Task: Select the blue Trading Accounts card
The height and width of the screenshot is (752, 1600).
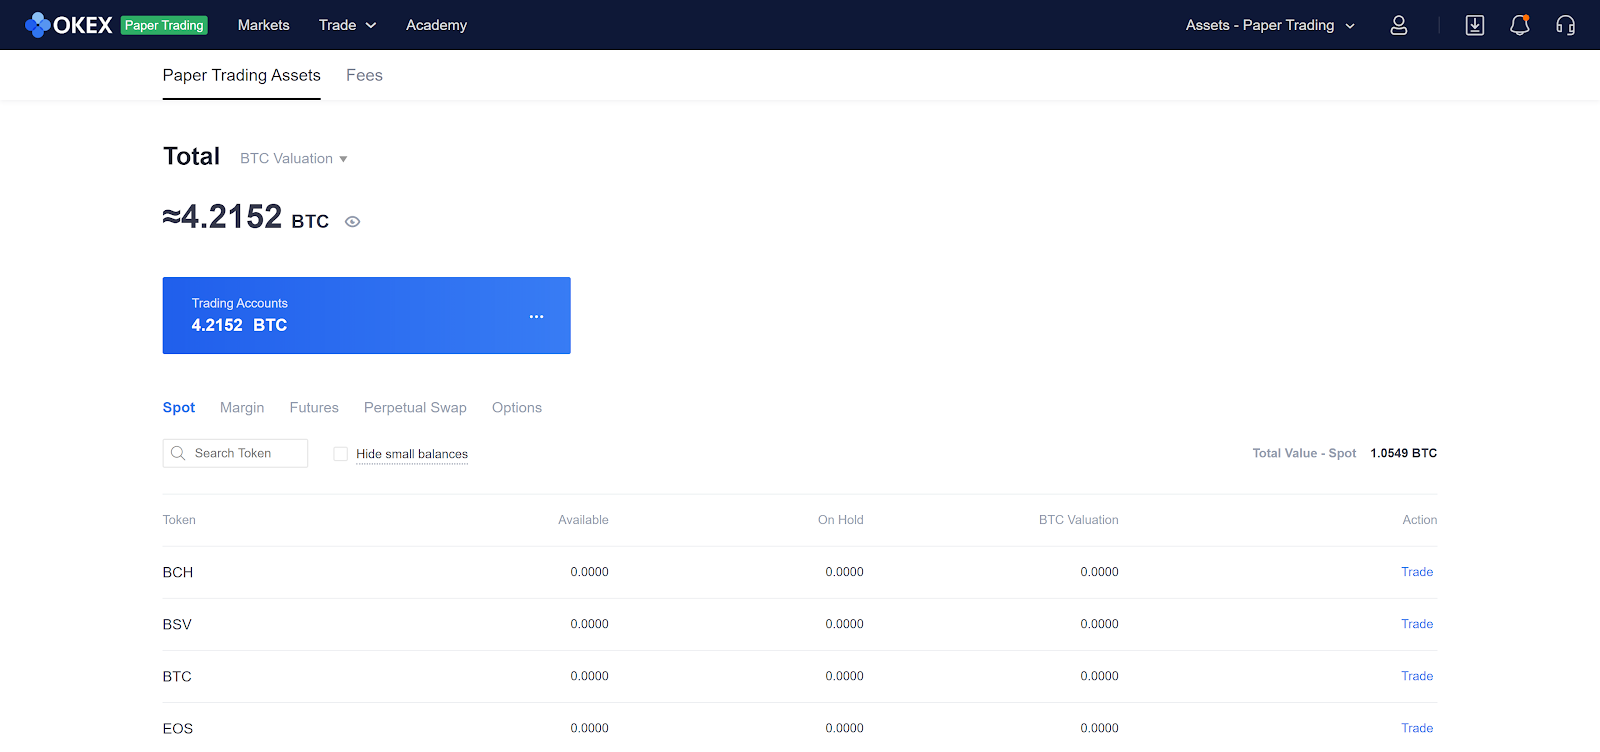Action: [366, 315]
